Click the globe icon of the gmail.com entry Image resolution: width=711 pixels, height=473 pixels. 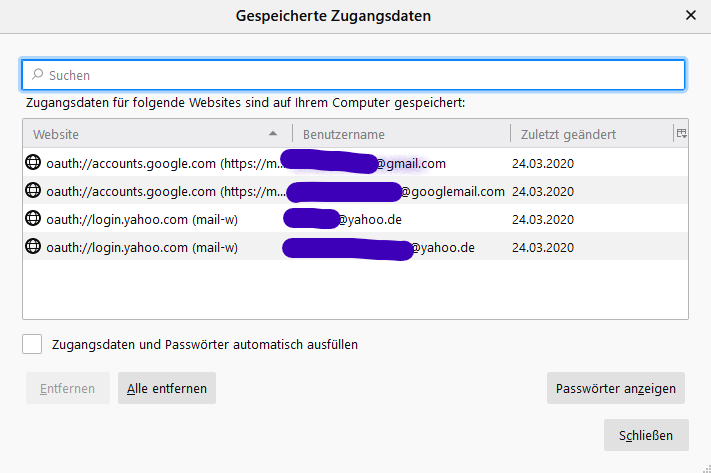coord(33,163)
